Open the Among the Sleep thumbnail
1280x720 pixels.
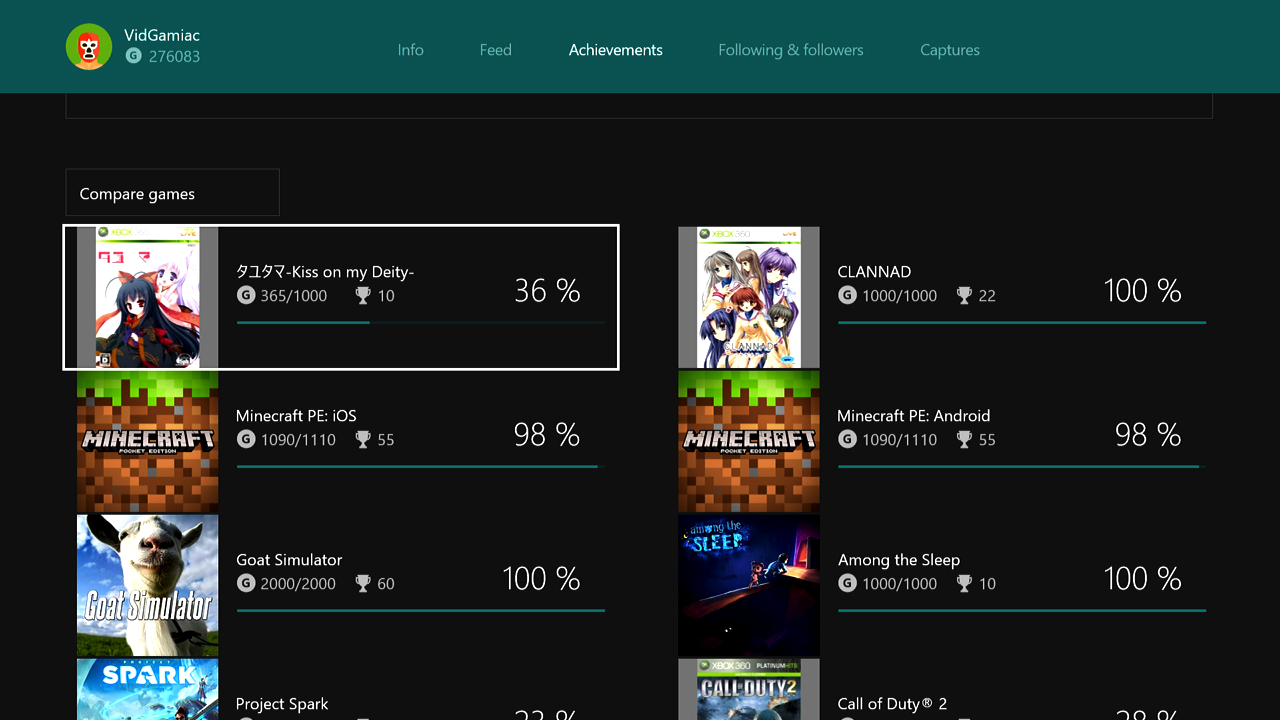pyautogui.click(x=749, y=585)
